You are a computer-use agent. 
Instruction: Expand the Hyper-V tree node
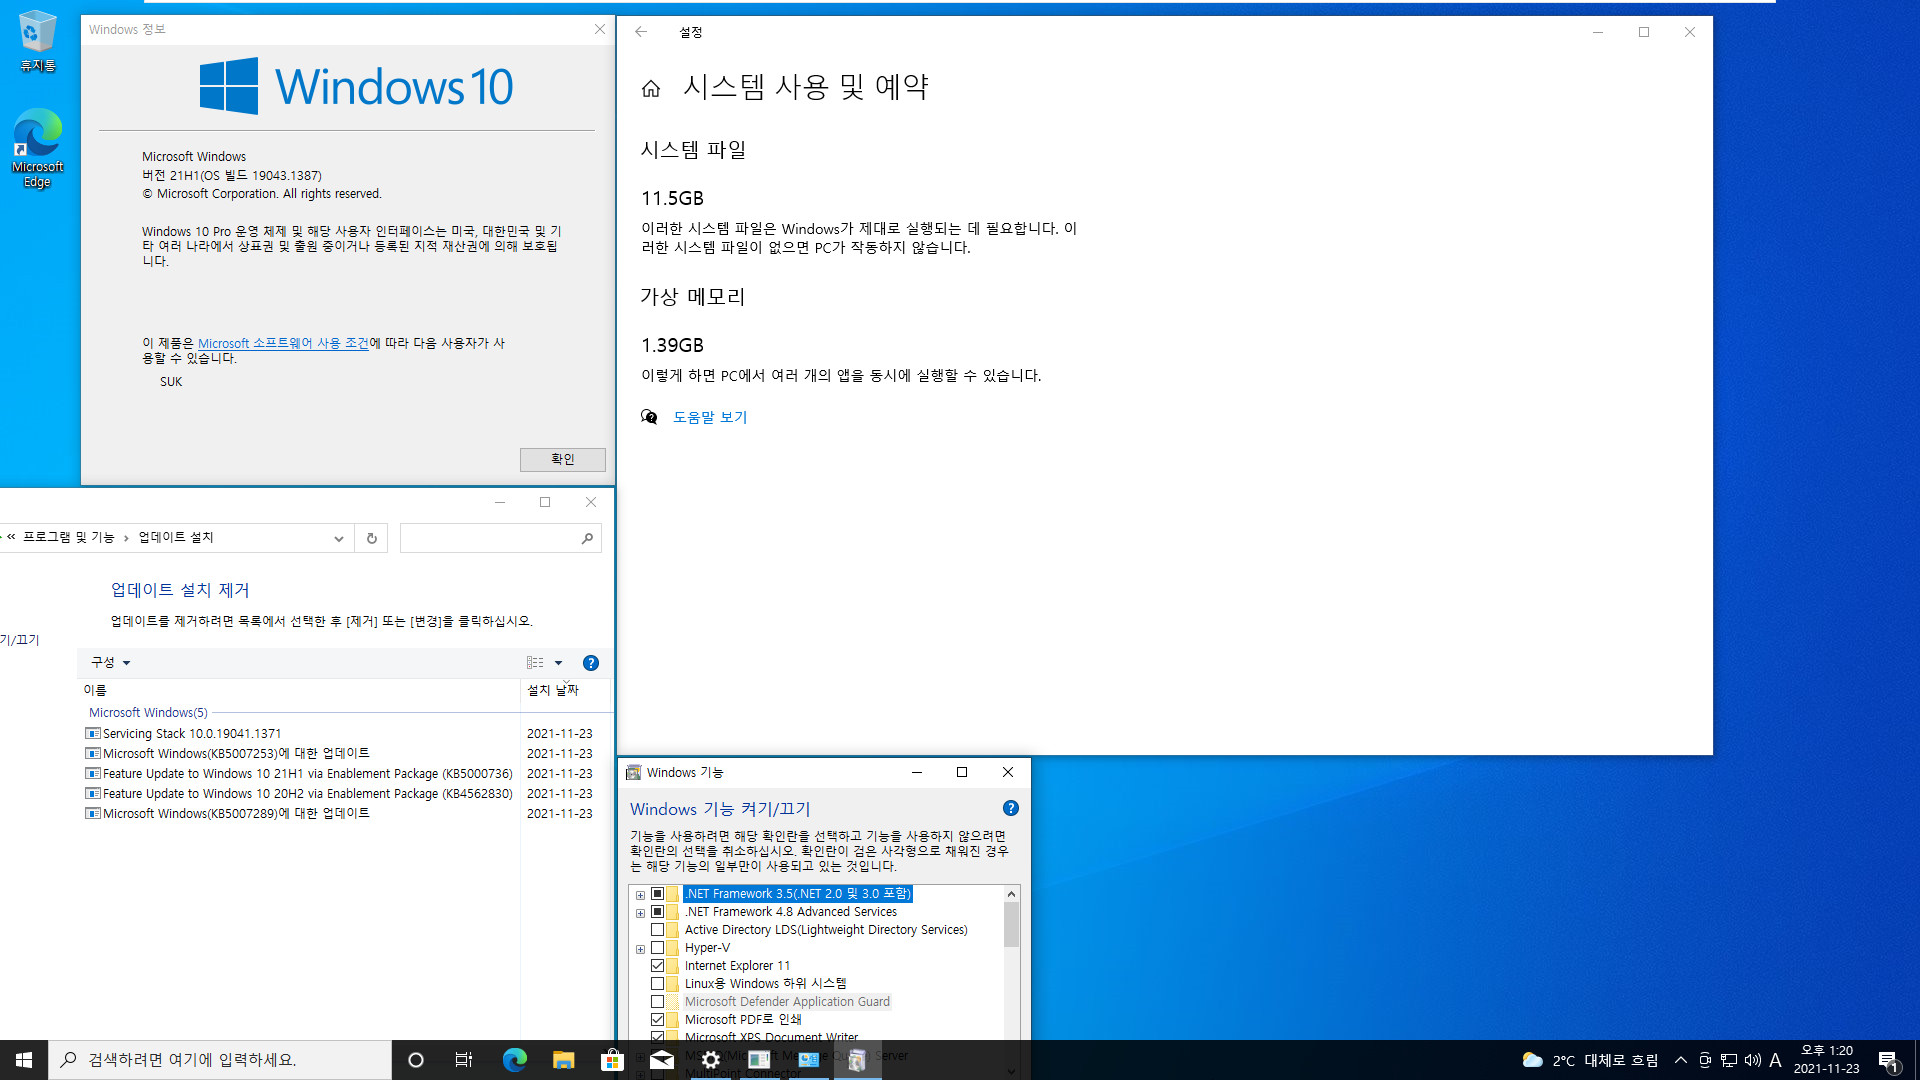click(640, 949)
